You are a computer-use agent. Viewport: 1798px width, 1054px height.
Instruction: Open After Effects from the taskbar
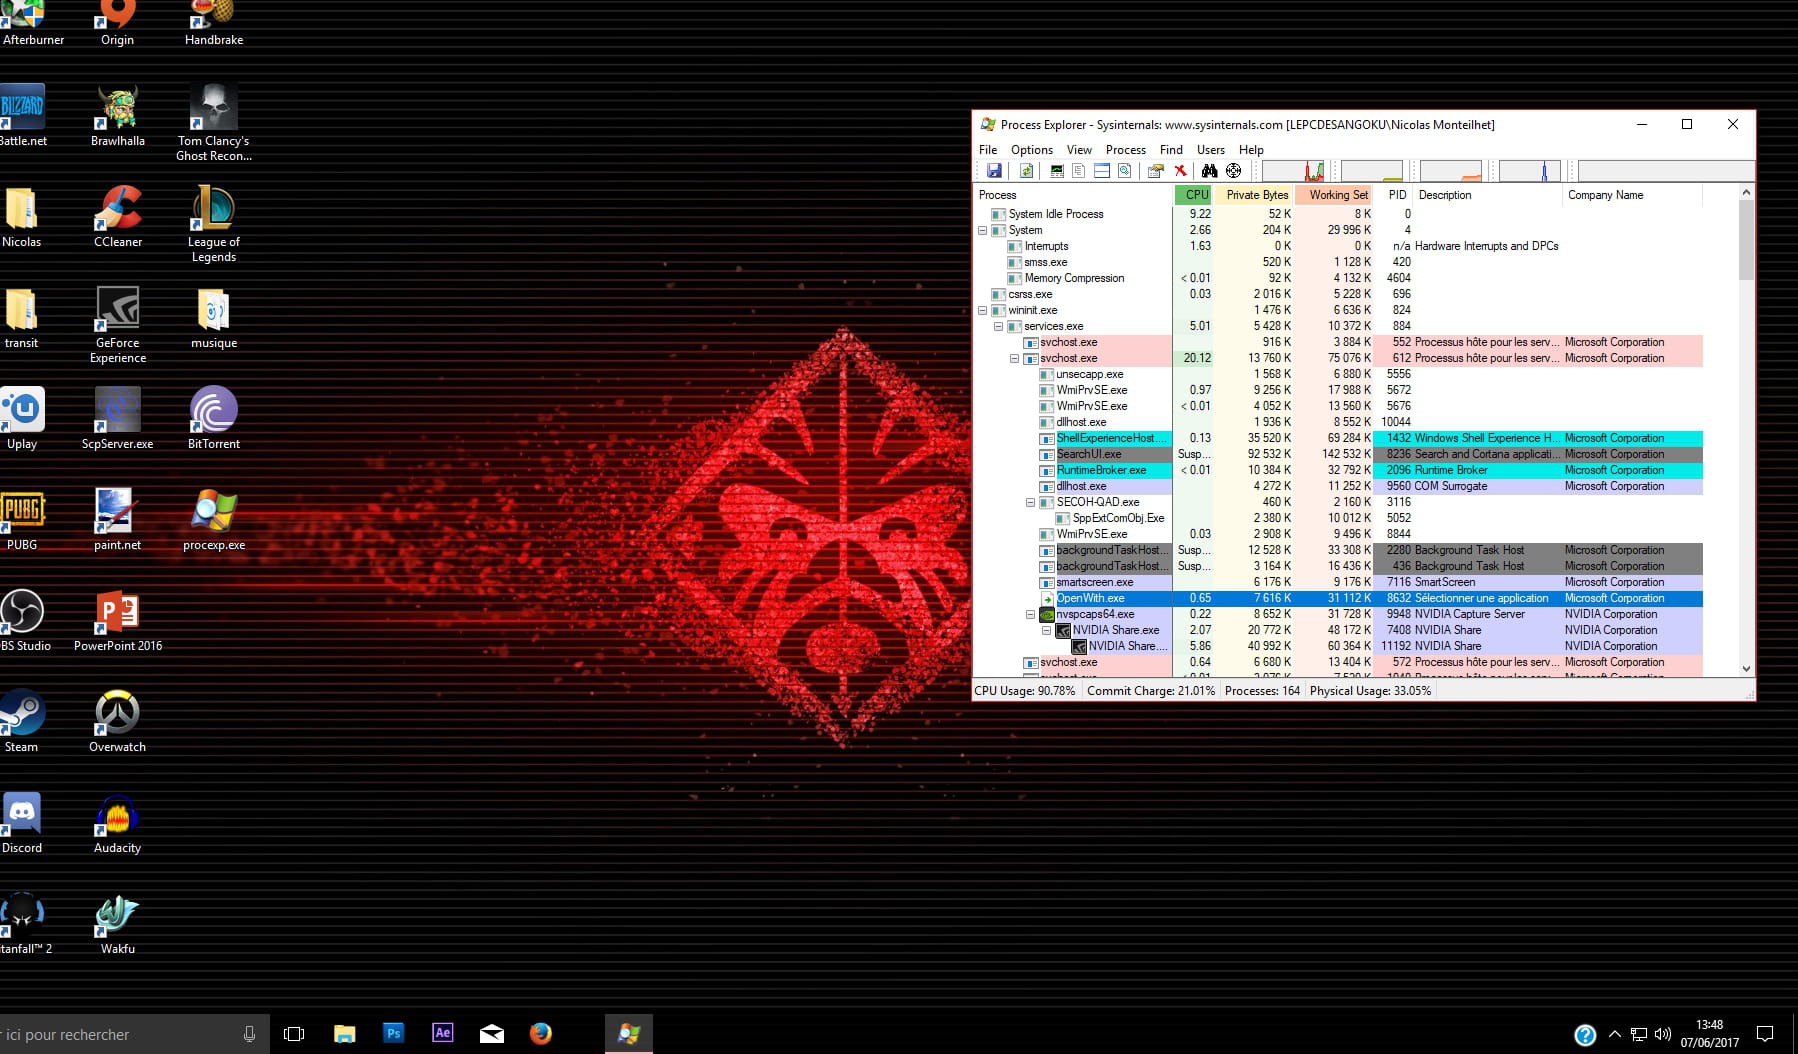(x=442, y=1033)
